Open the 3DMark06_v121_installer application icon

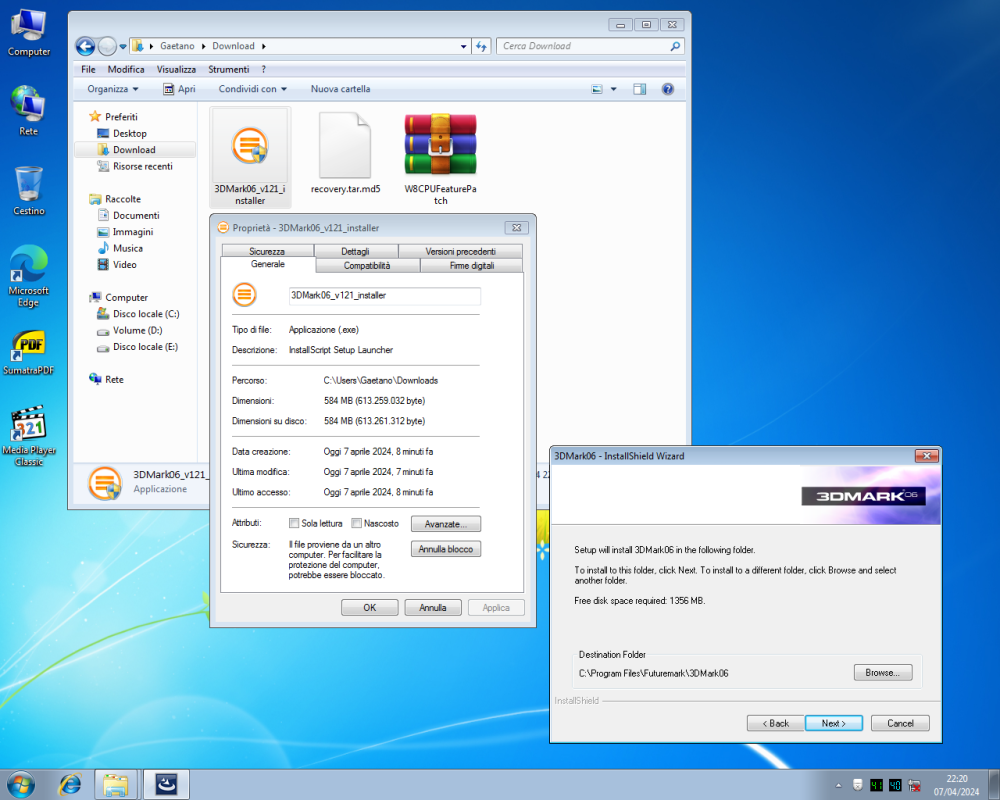point(248,145)
